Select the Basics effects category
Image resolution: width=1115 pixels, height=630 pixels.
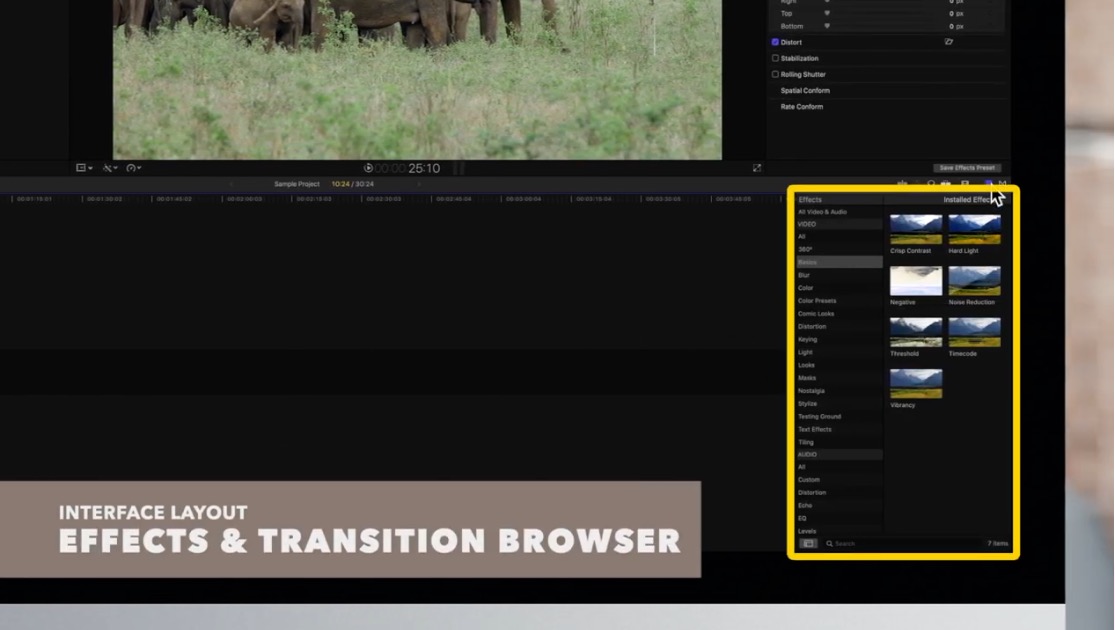pos(839,262)
